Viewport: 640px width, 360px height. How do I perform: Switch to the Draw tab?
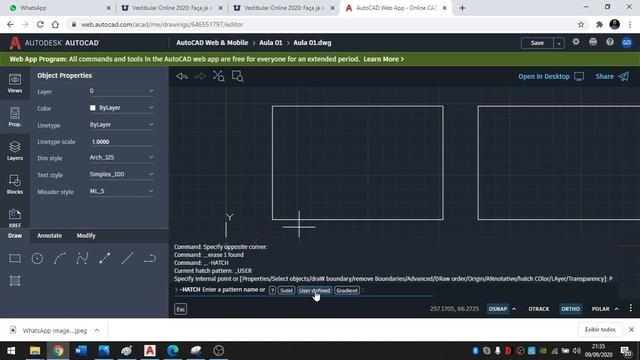click(x=15, y=236)
